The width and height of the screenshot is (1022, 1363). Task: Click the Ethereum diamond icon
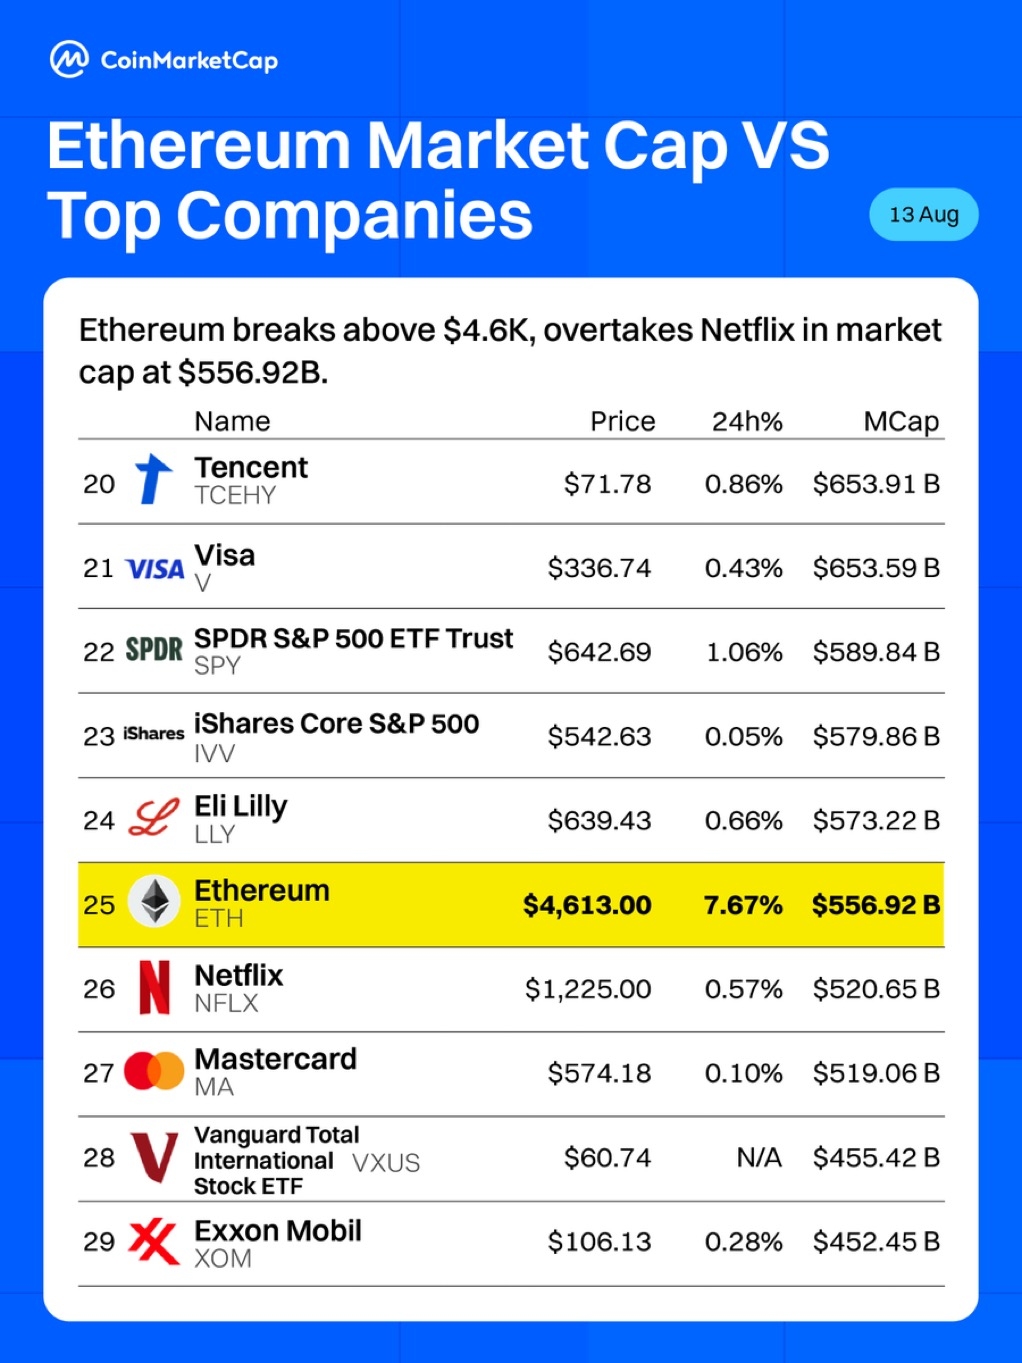click(x=155, y=901)
